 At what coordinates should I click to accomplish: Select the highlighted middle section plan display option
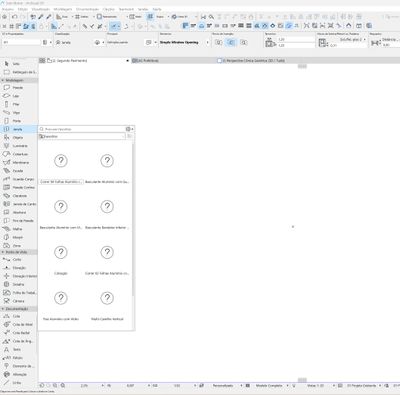(x=231, y=42)
